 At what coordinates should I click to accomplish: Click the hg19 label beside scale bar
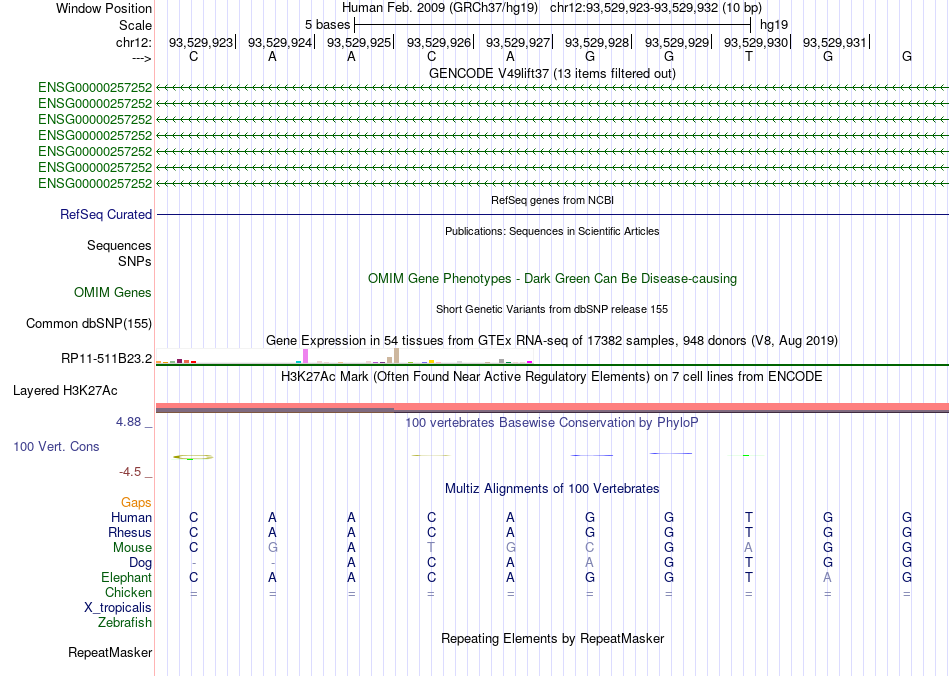pos(774,25)
